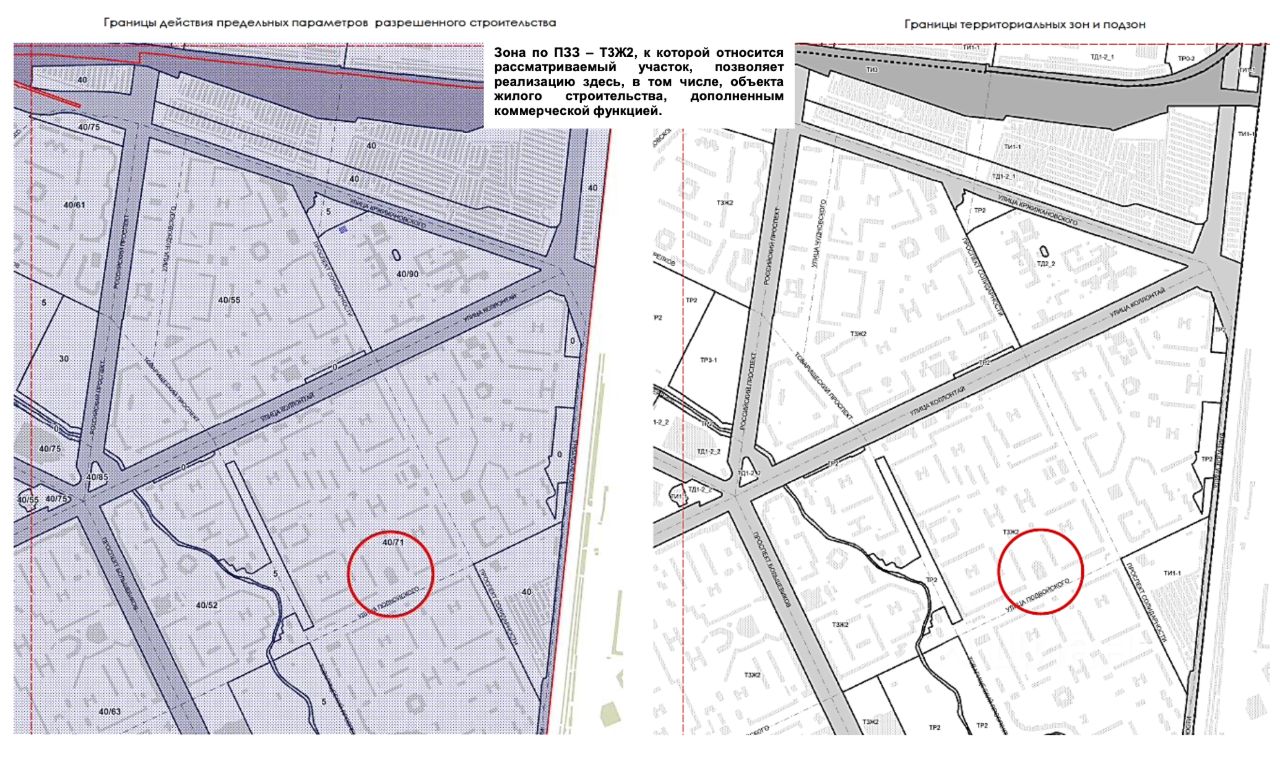Select the "ТИ3" zone label
Viewport: 1280px width, 760px height.
(x=873, y=69)
